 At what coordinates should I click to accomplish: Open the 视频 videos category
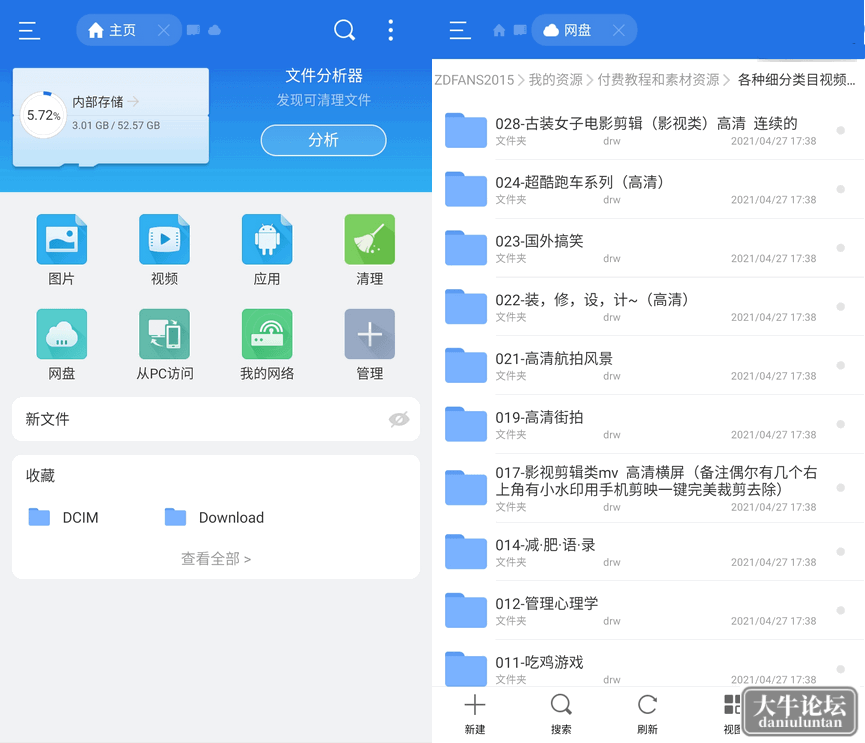pyautogui.click(x=164, y=250)
